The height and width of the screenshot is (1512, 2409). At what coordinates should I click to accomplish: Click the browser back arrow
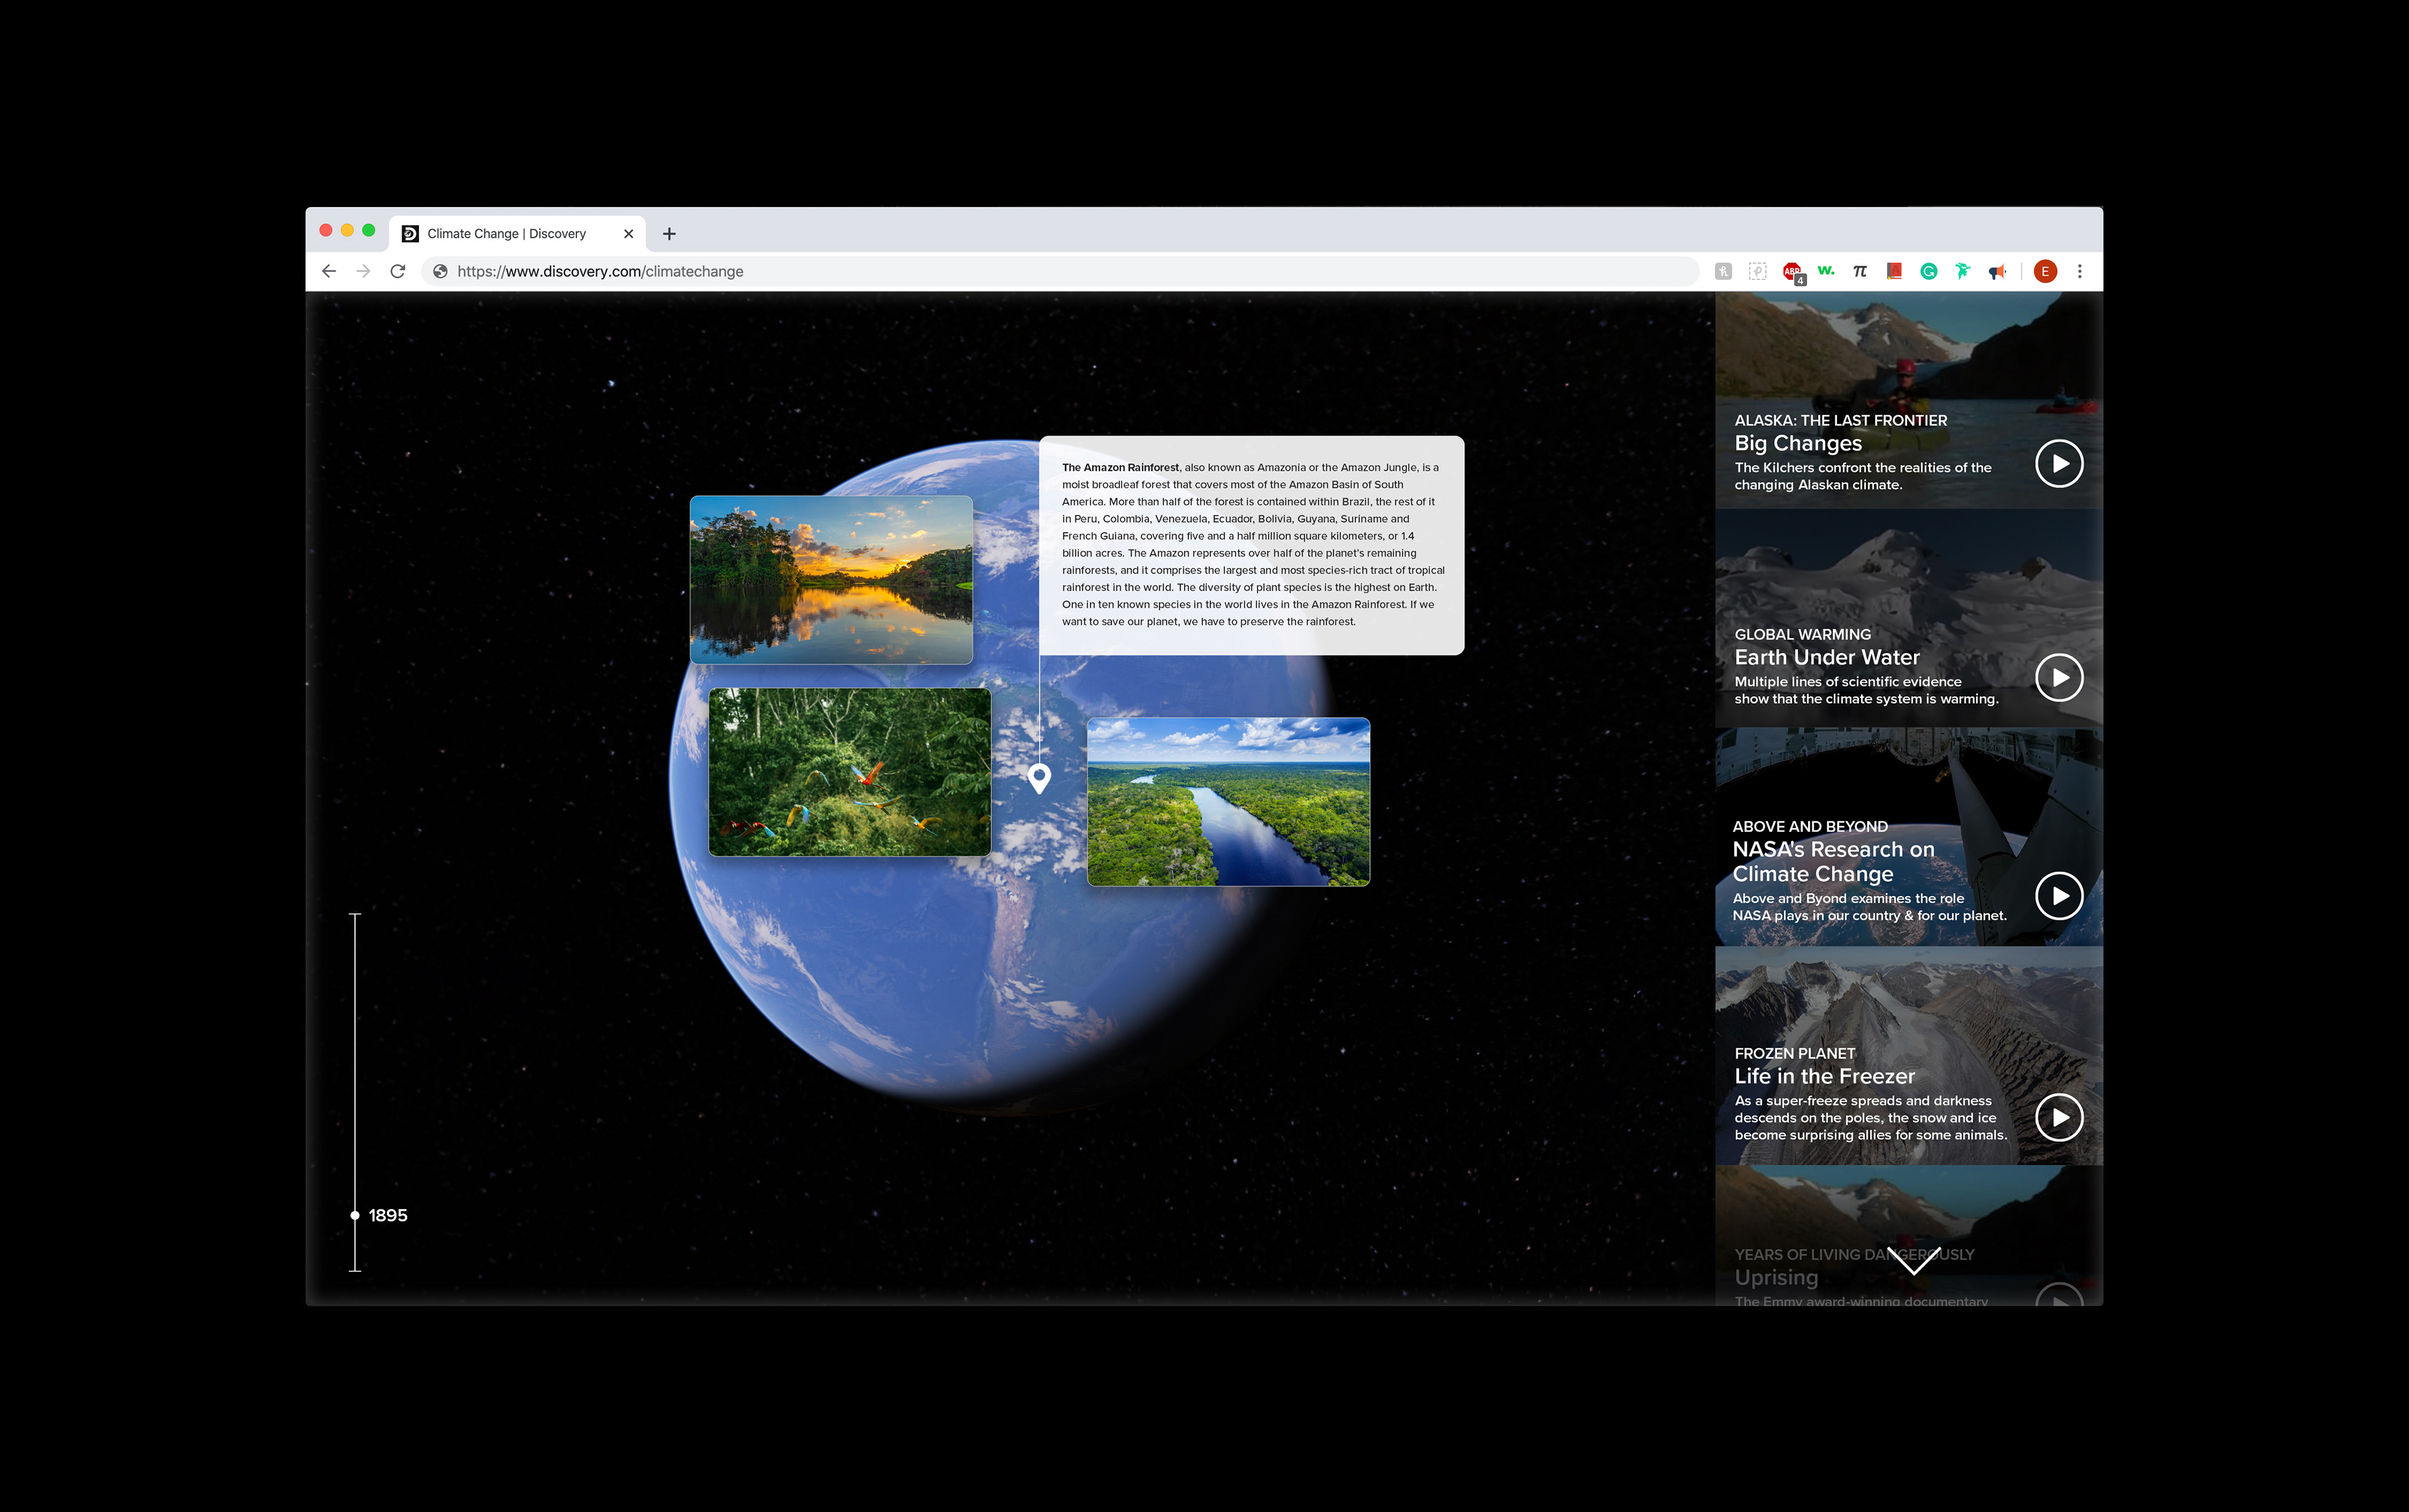[329, 271]
